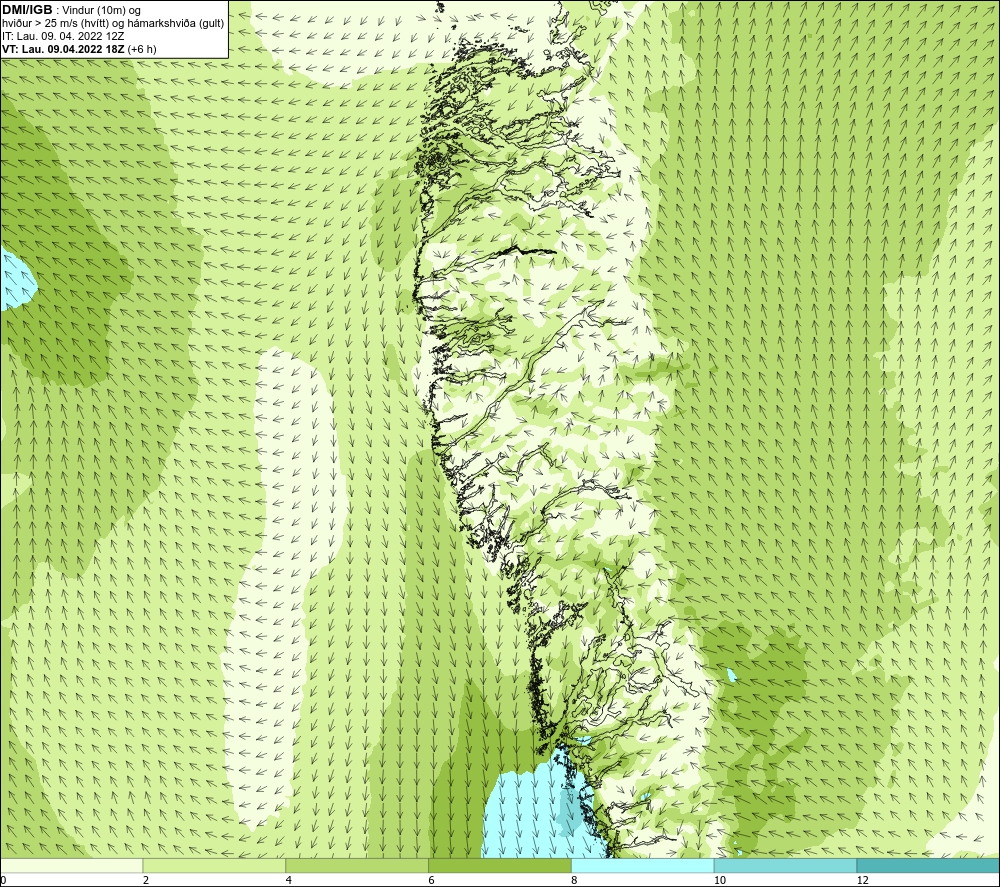This screenshot has width=1000, height=887.
Task: Click the DMI/IGB title text
Action: (x=27, y=10)
